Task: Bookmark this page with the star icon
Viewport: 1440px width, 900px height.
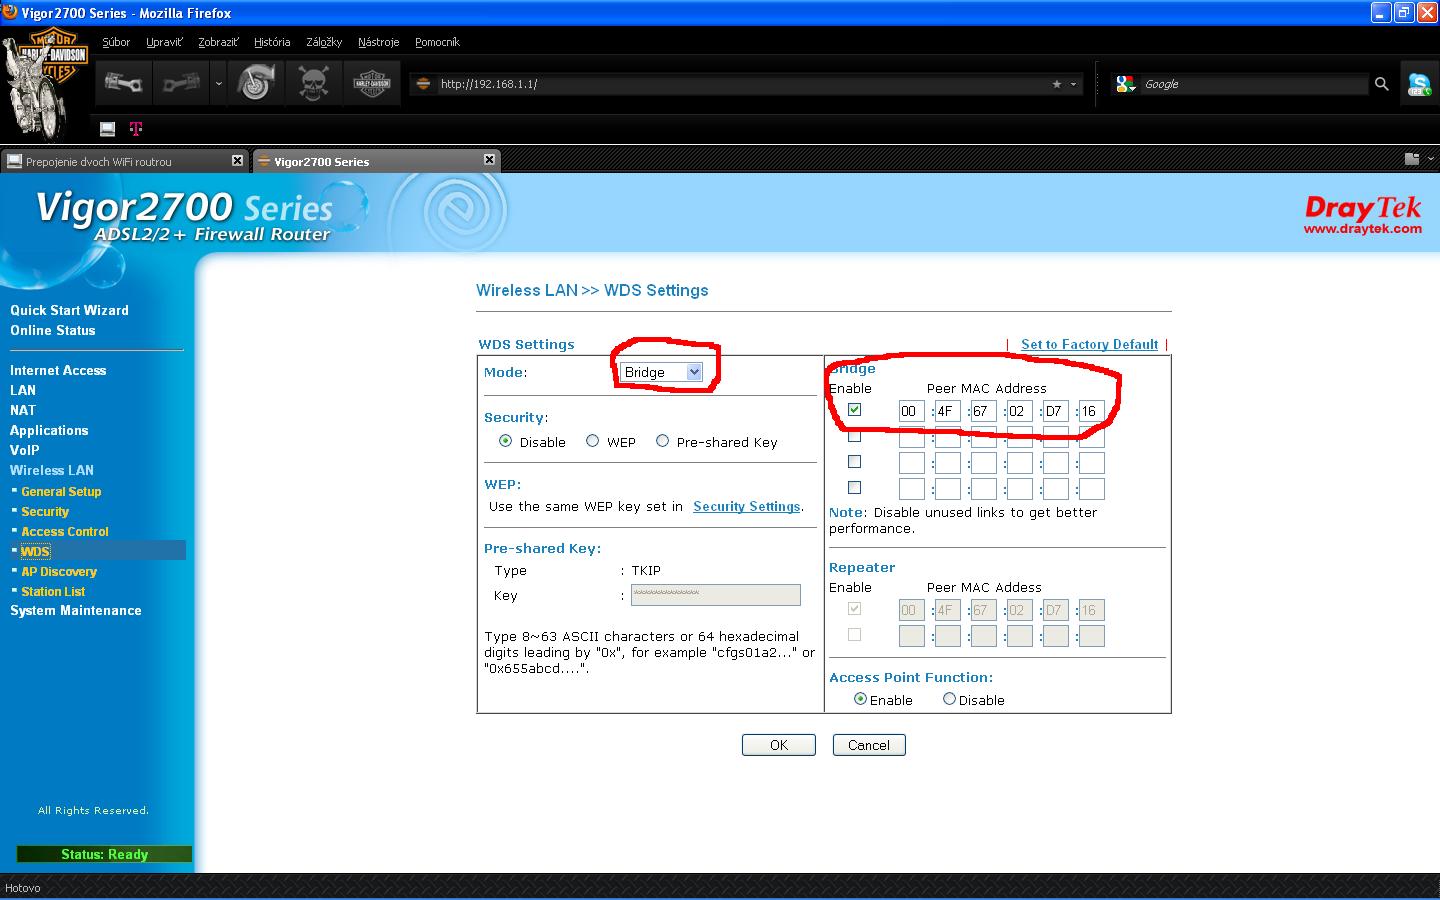Action: click(1056, 84)
